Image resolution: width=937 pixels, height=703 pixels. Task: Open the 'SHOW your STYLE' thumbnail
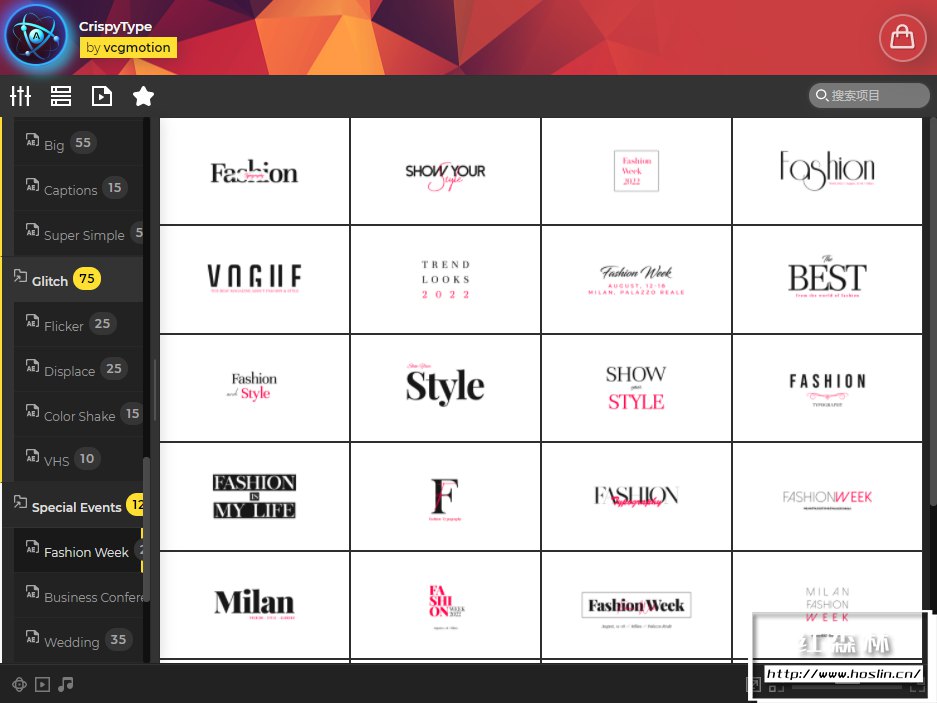coord(636,388)
